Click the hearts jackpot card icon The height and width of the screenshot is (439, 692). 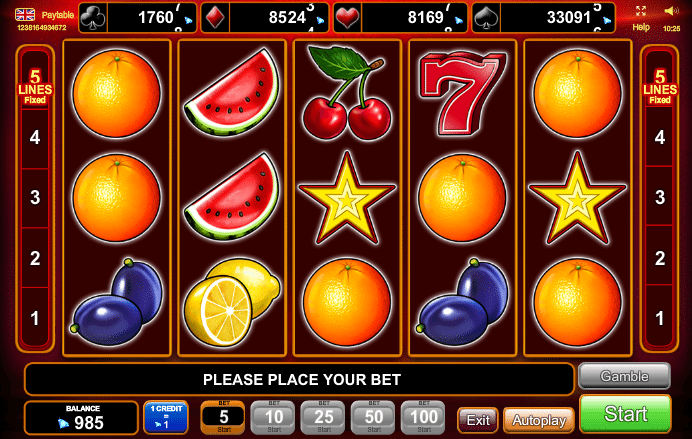[347, 18]
